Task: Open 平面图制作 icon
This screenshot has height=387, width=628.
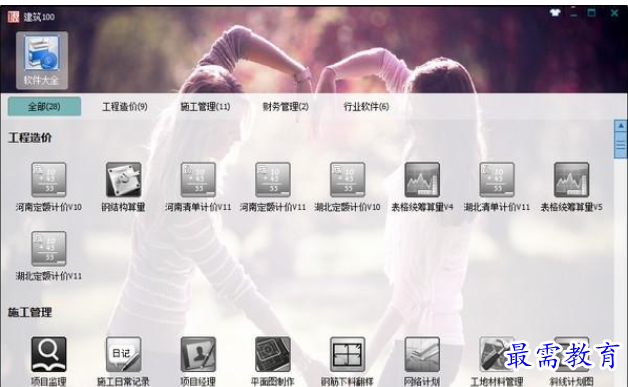Action: pyautogui.click(x=273, y=355)
